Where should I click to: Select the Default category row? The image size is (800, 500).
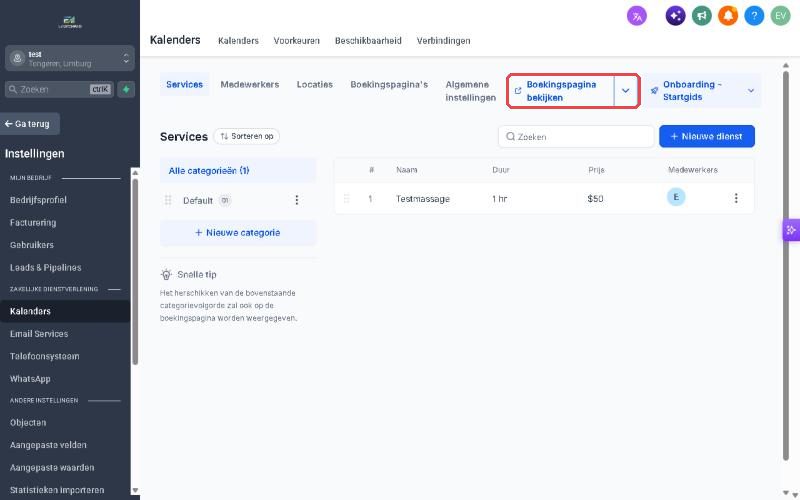pos(238,200)
